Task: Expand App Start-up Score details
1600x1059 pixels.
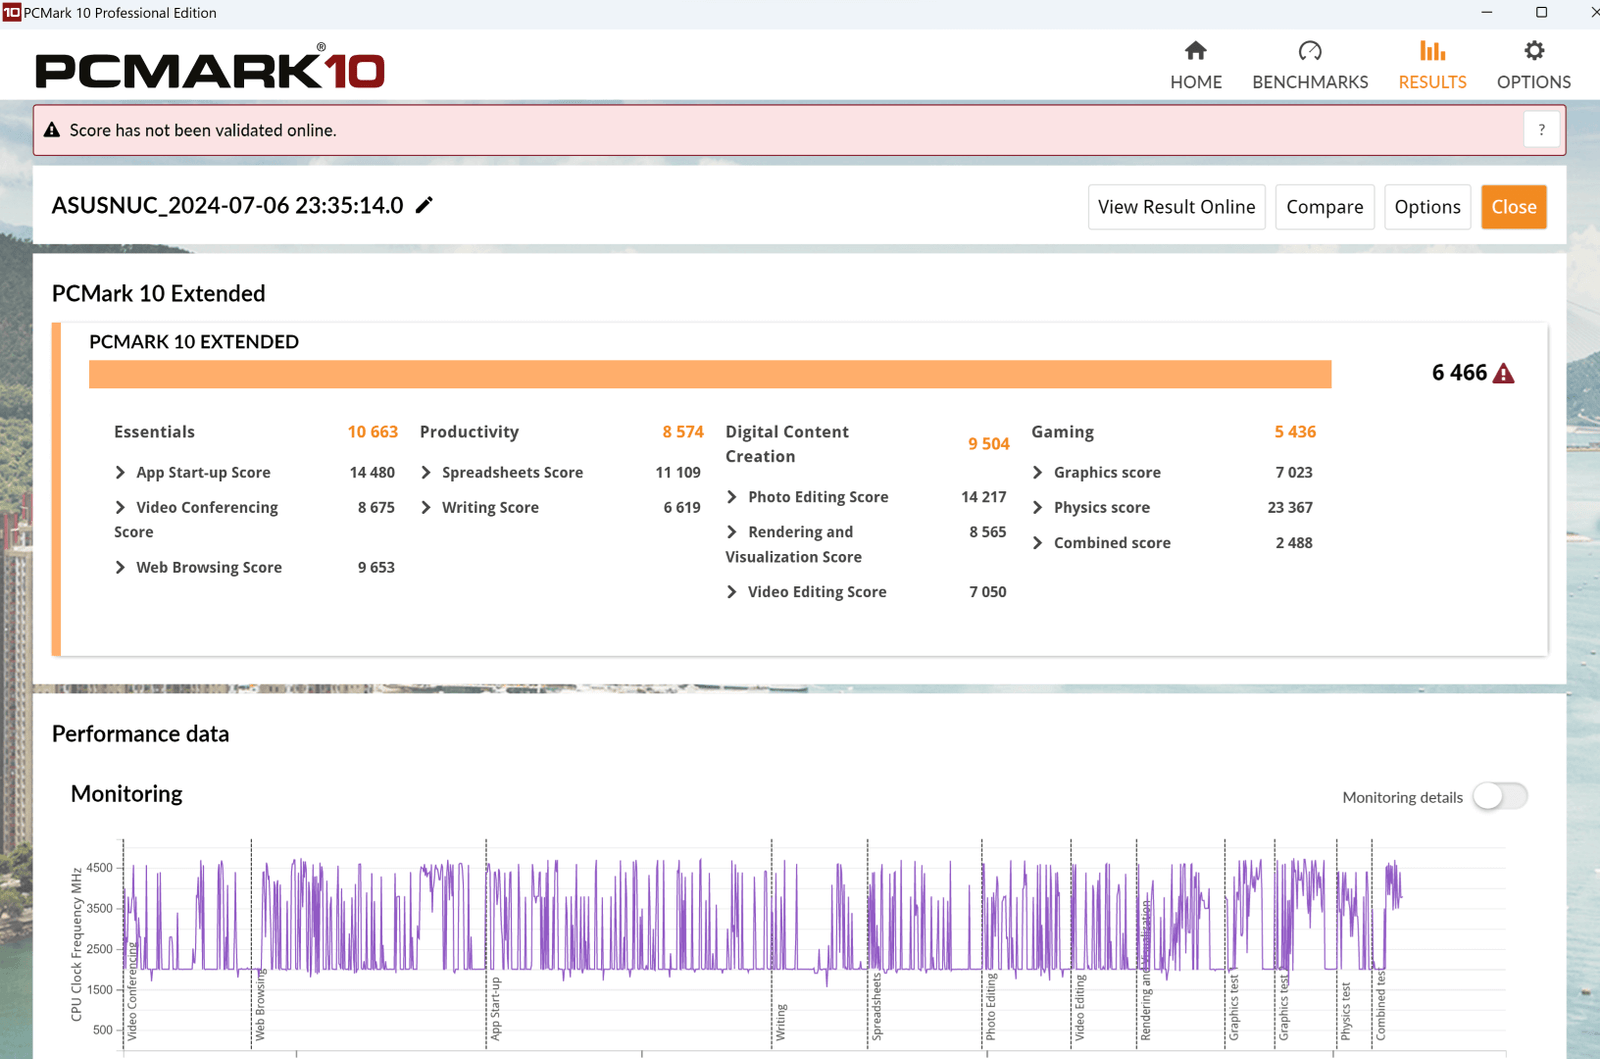Action: [x=121, y=473]
